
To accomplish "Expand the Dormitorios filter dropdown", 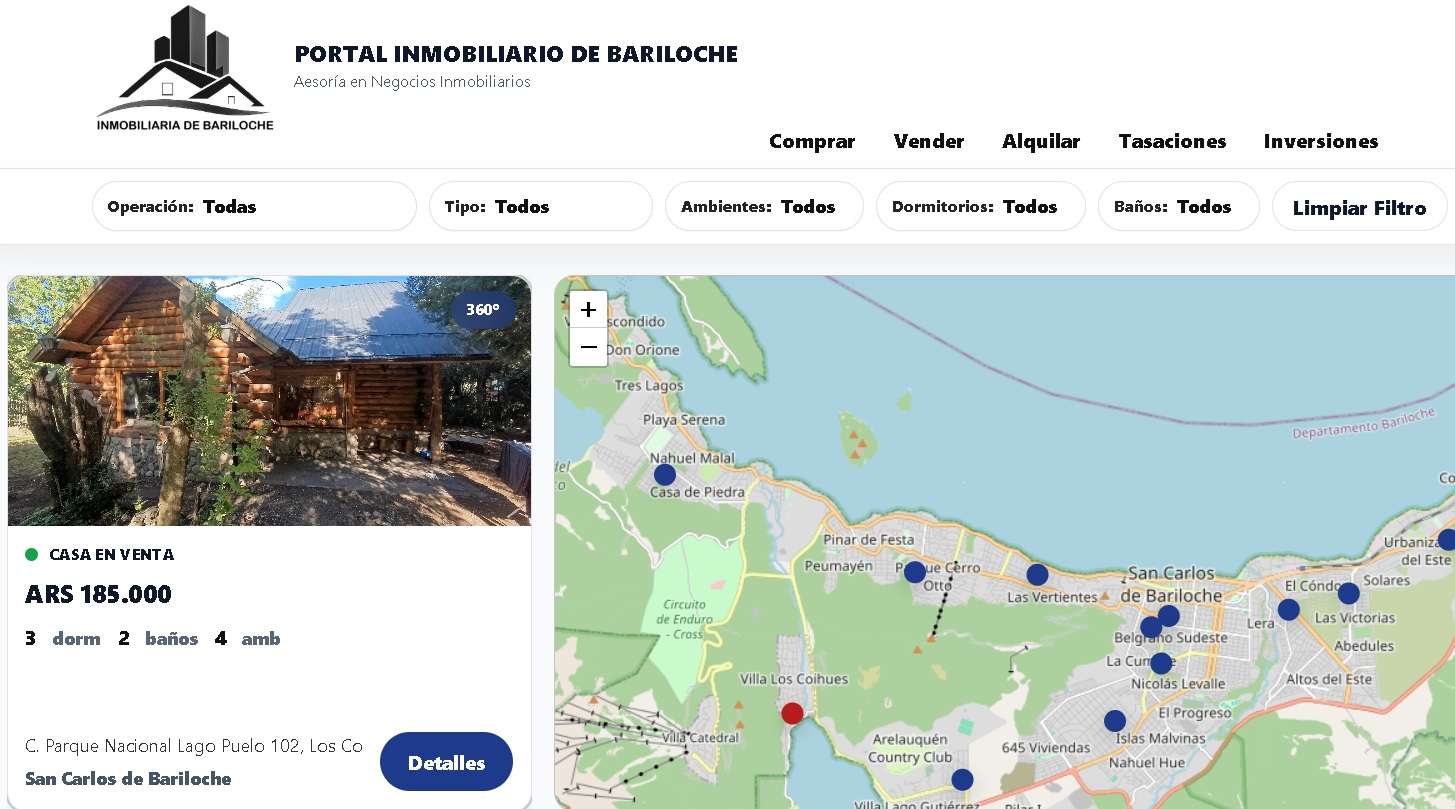I will (x=980, y=207).
